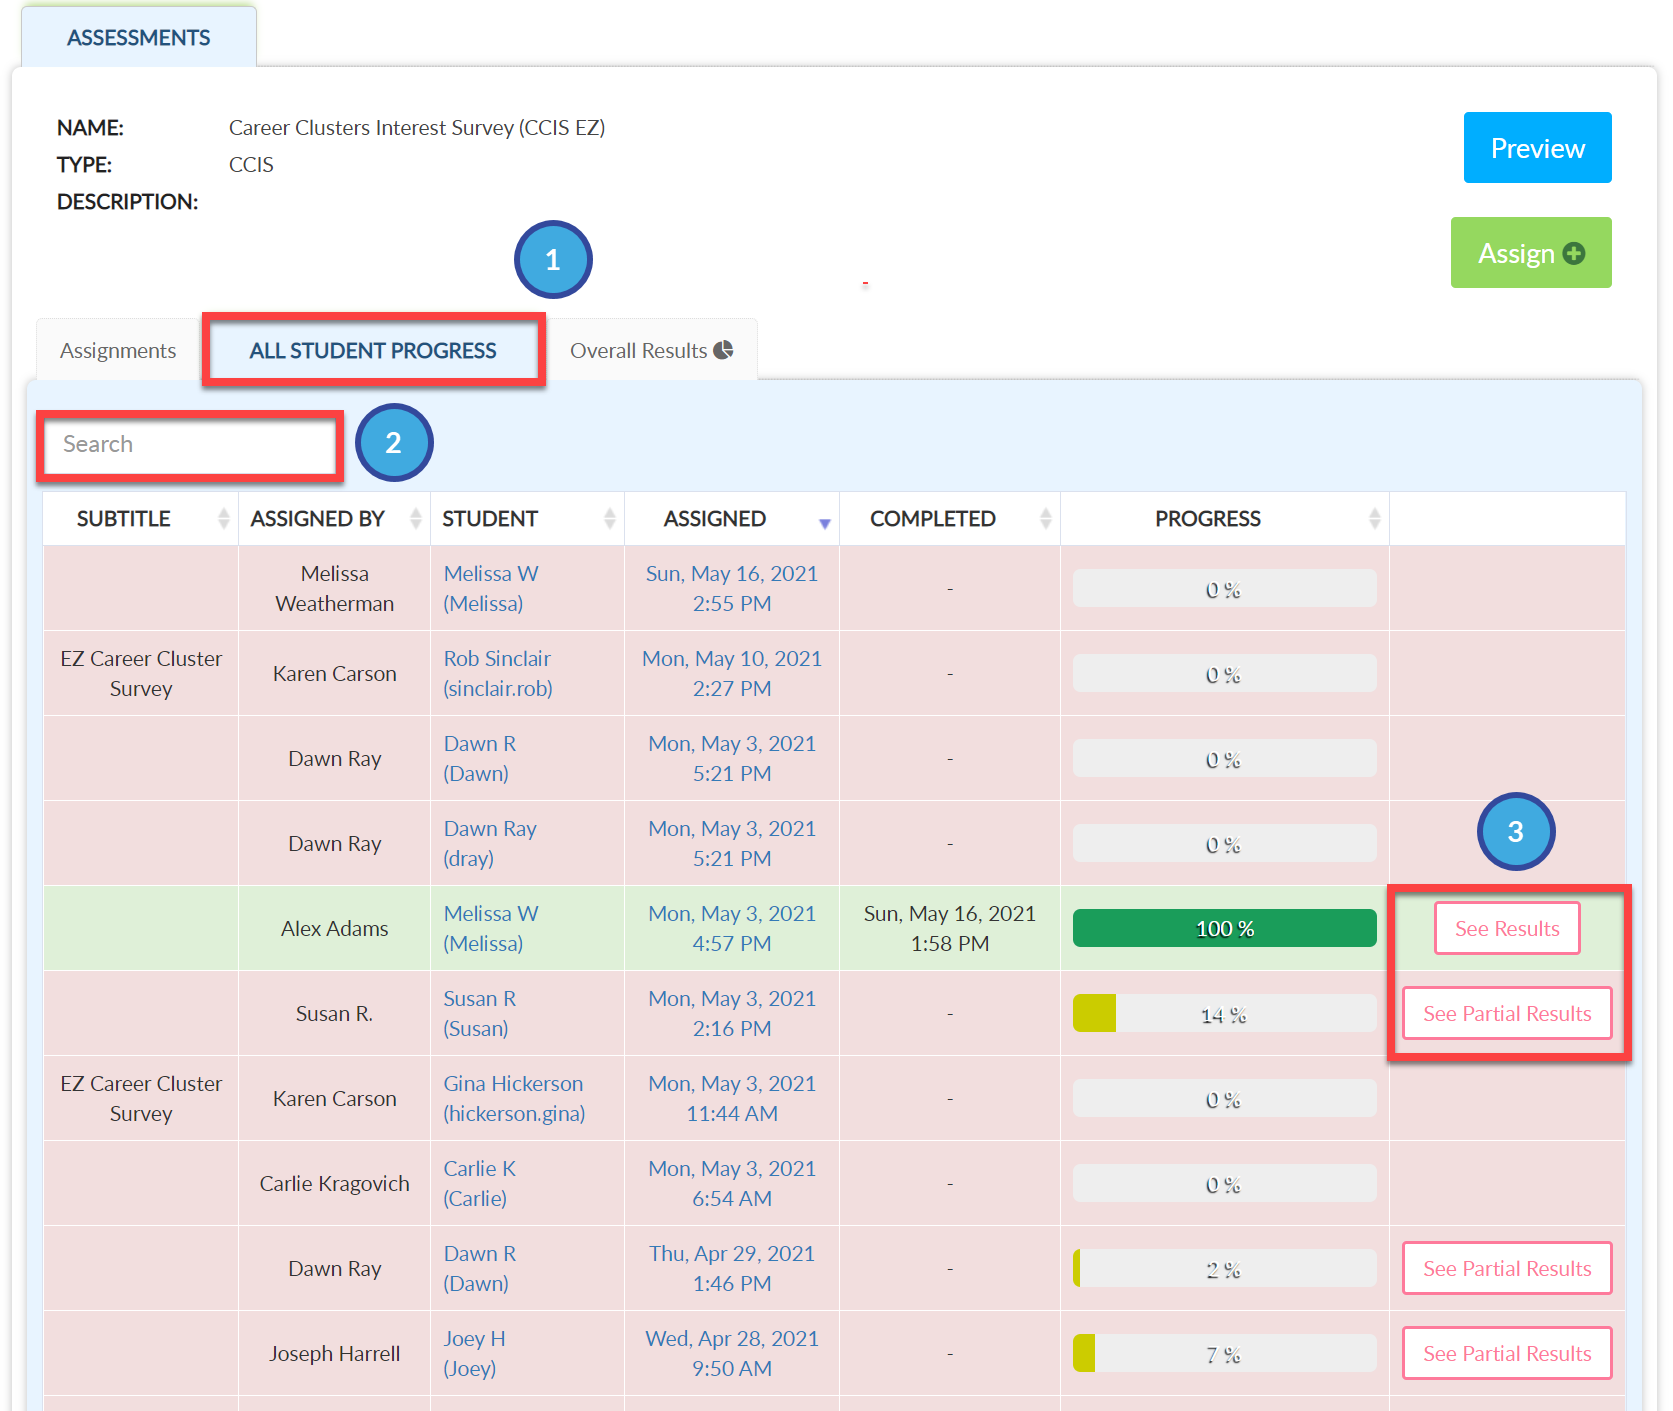See Partial Results for Joey H
The width and height of the screenshot is (1673, 1411).
click(x=1507, y=1353)
